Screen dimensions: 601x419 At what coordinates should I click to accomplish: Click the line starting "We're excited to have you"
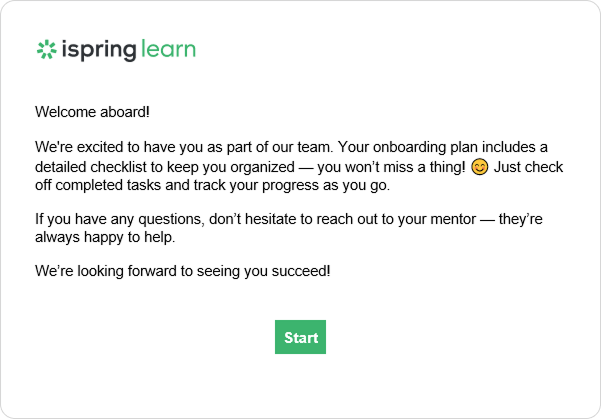(291, 147)
